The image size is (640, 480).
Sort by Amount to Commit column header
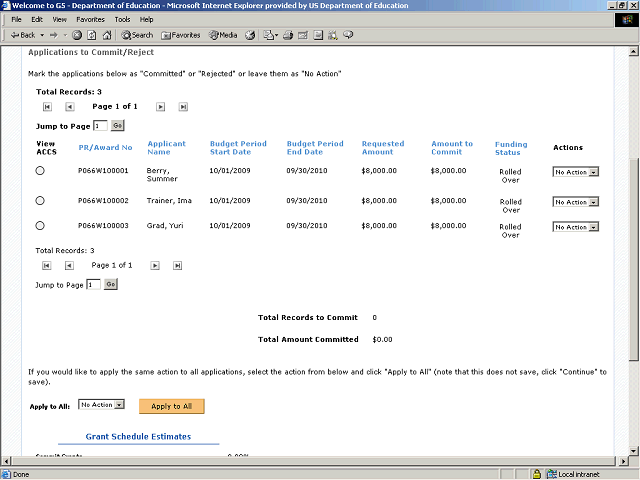[452, 148]
